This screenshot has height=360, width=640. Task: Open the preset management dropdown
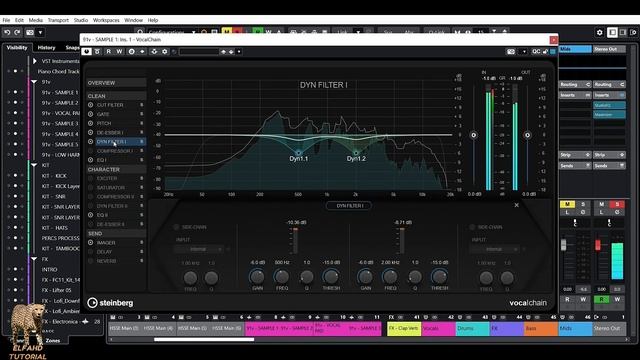(239, 51)
